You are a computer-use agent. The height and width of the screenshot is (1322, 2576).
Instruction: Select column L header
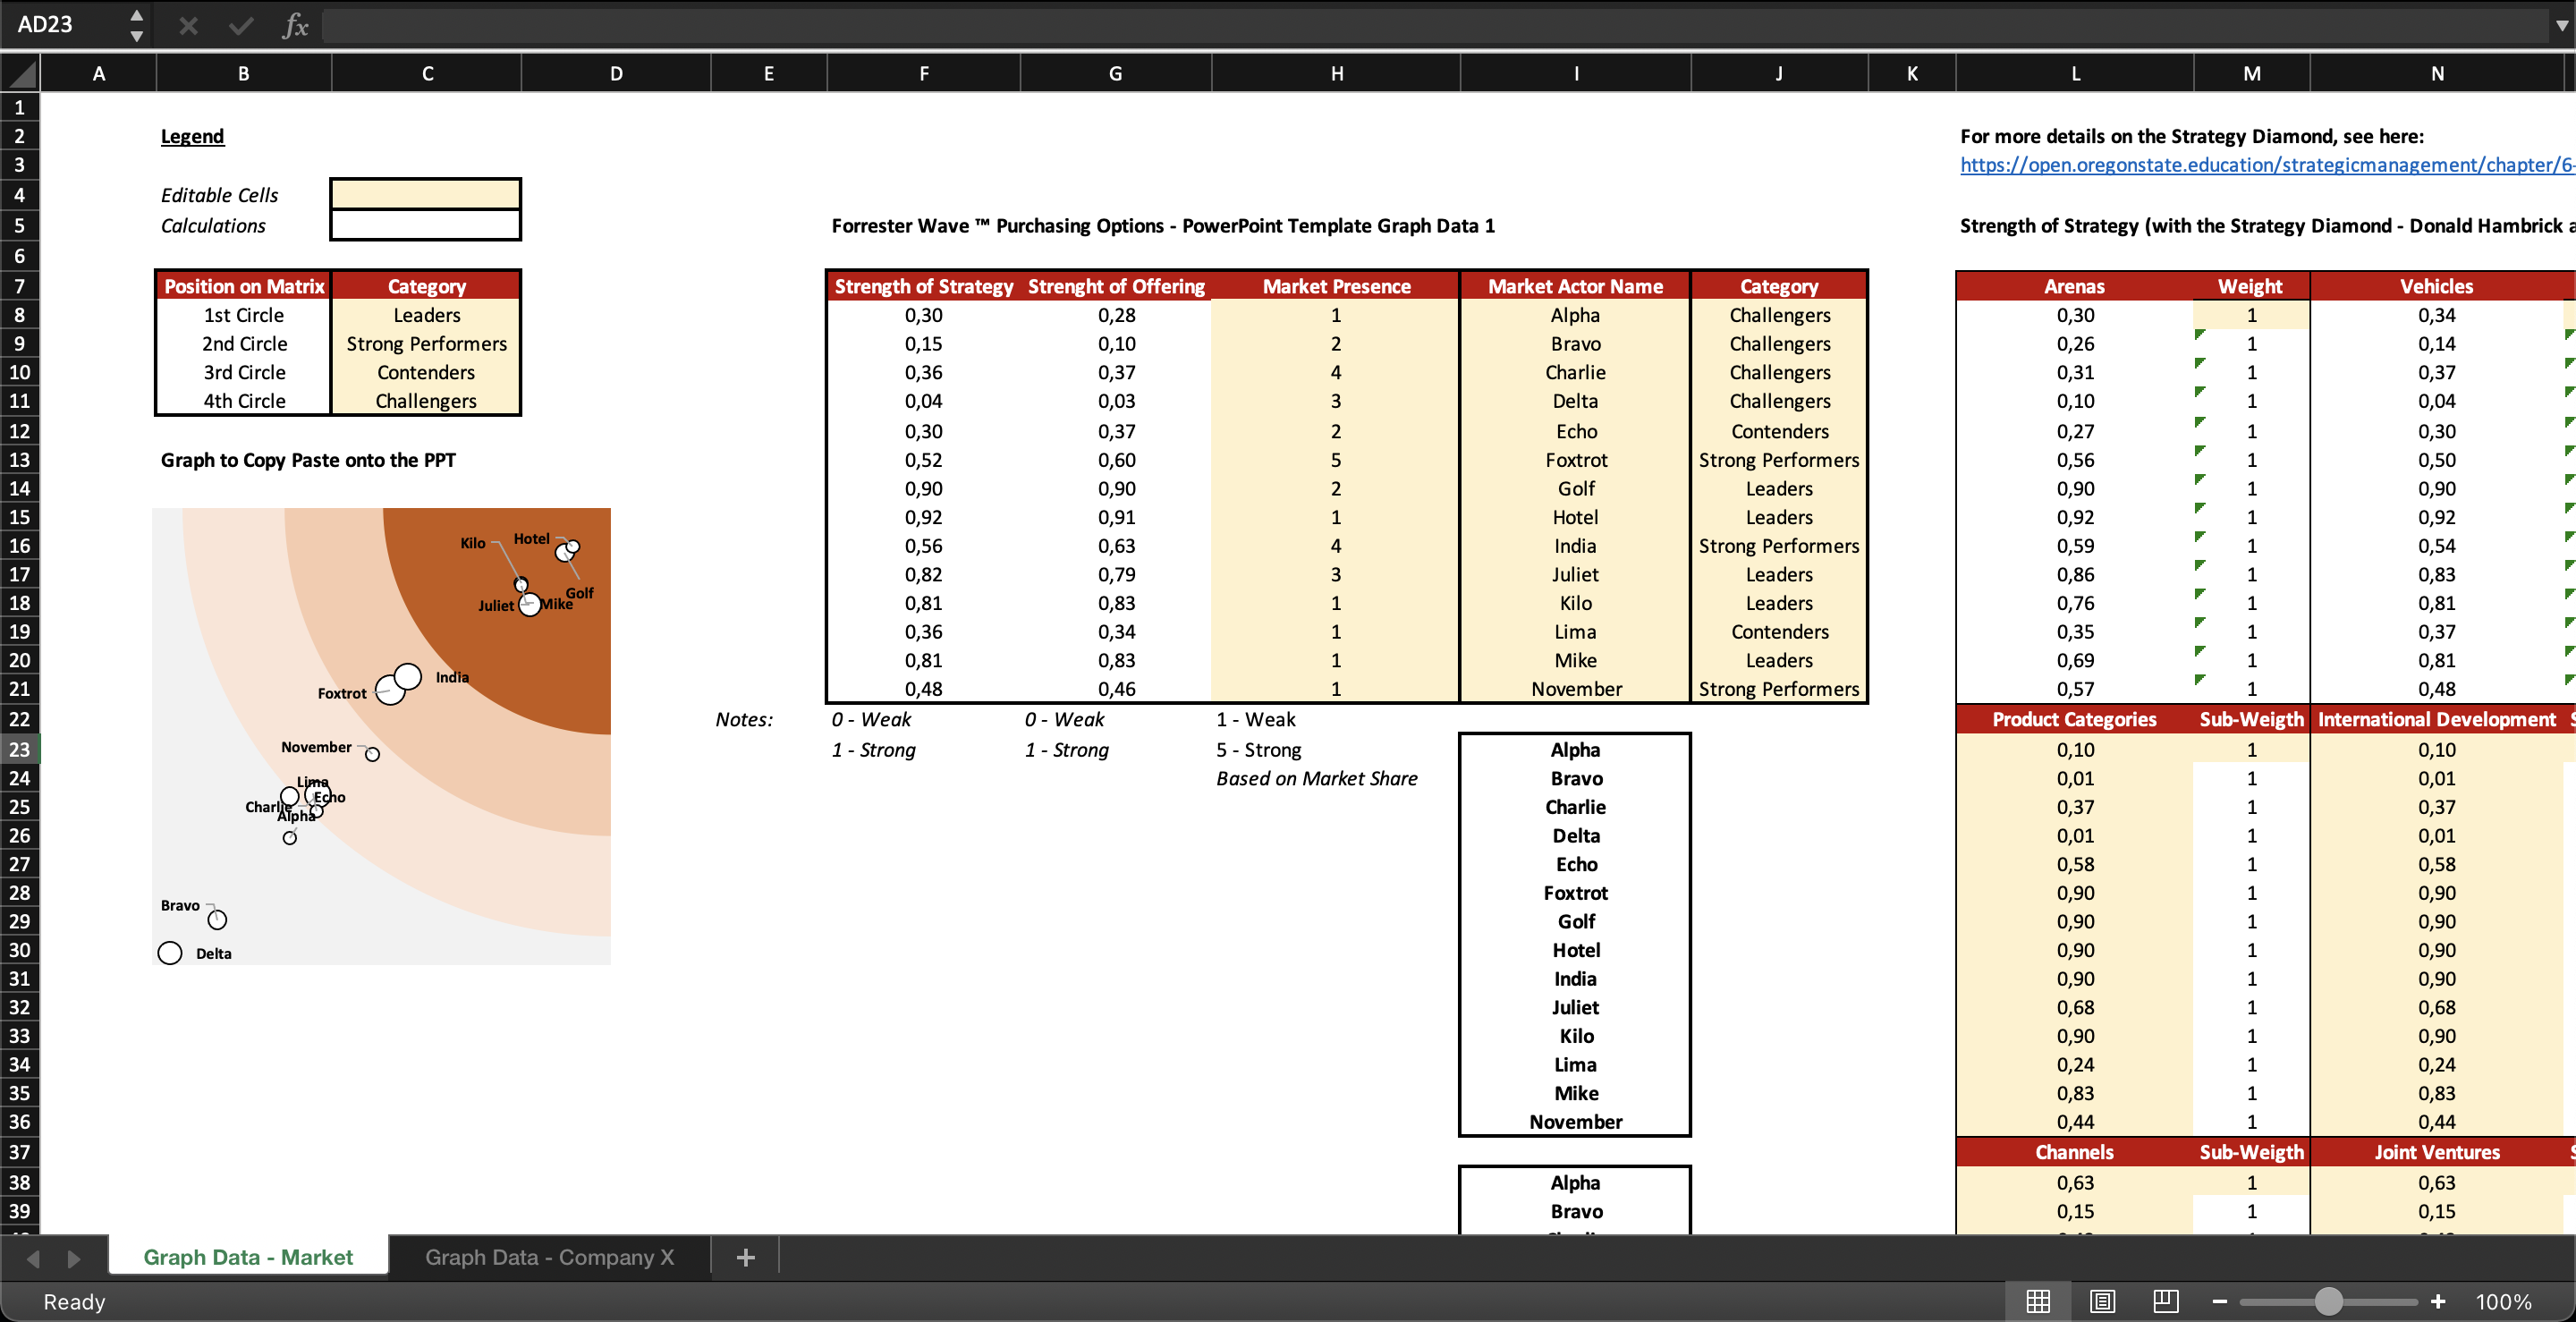tap(2075, 73)
